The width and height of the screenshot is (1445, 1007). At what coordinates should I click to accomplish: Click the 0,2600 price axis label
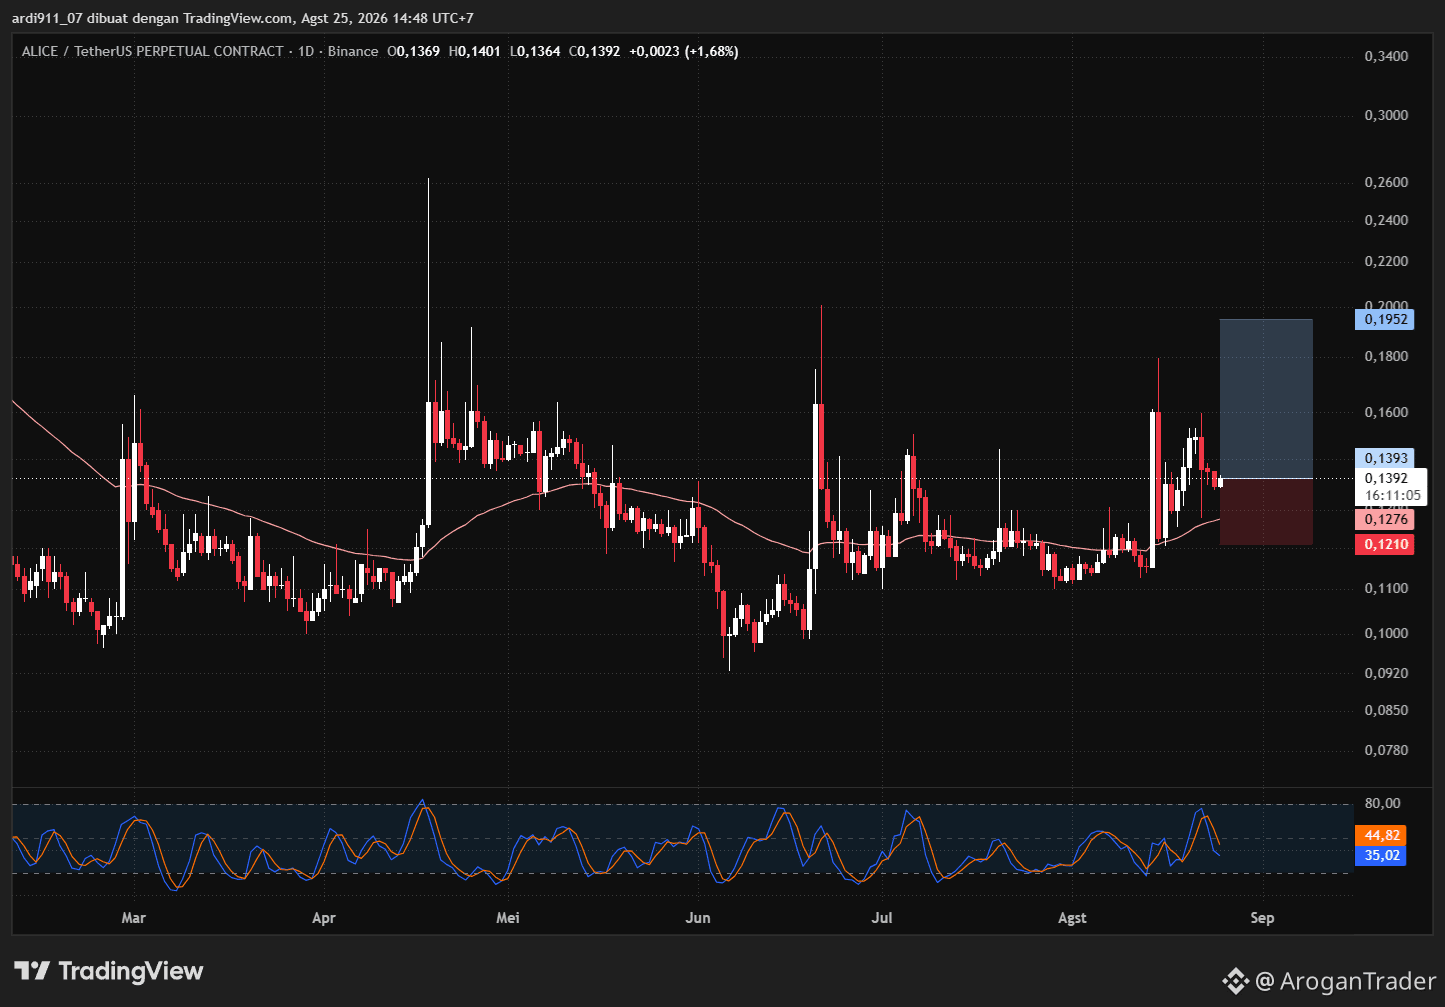[x=1386, y=182]
